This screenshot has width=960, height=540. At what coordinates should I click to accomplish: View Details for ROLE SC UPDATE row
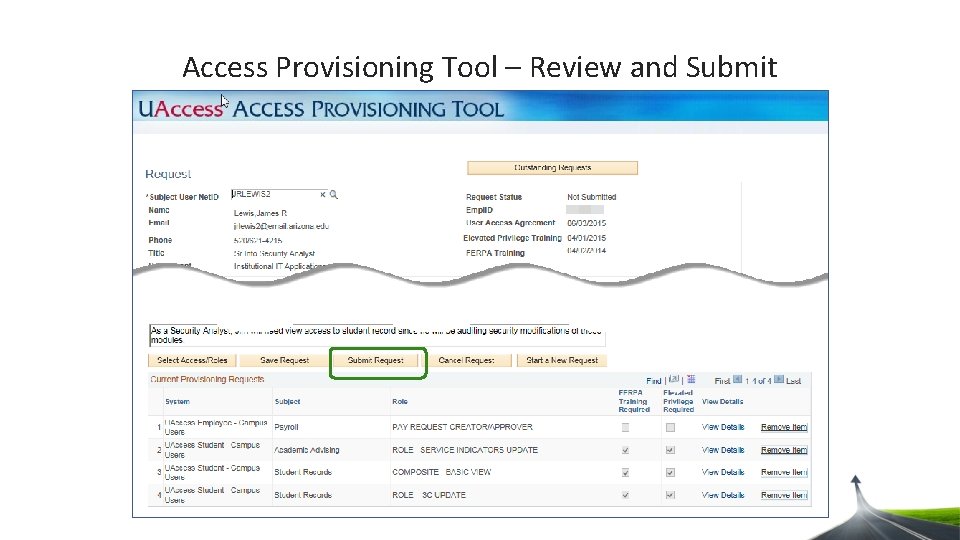click(722, 495)
